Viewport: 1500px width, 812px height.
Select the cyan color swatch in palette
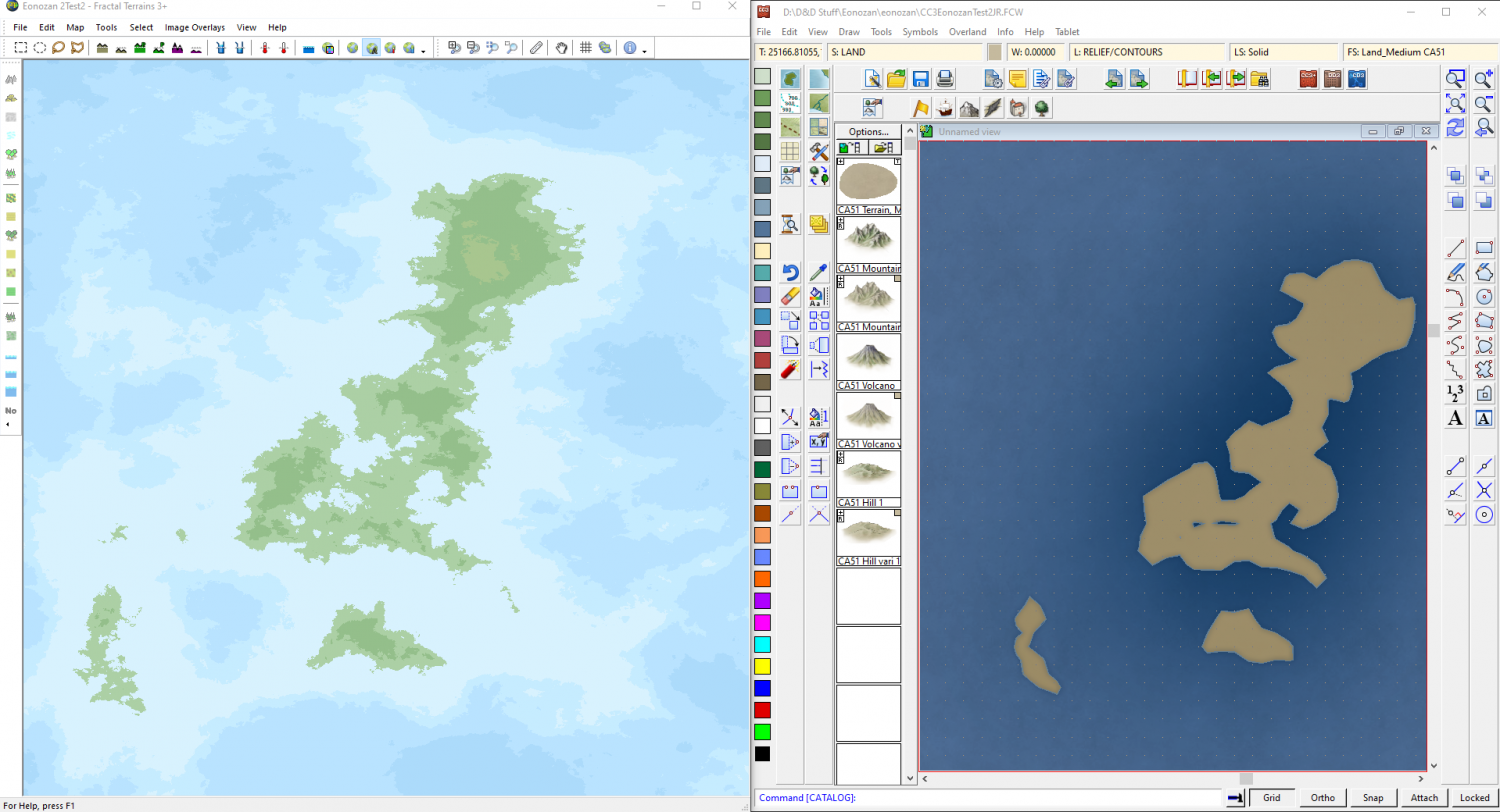(762, 644)
